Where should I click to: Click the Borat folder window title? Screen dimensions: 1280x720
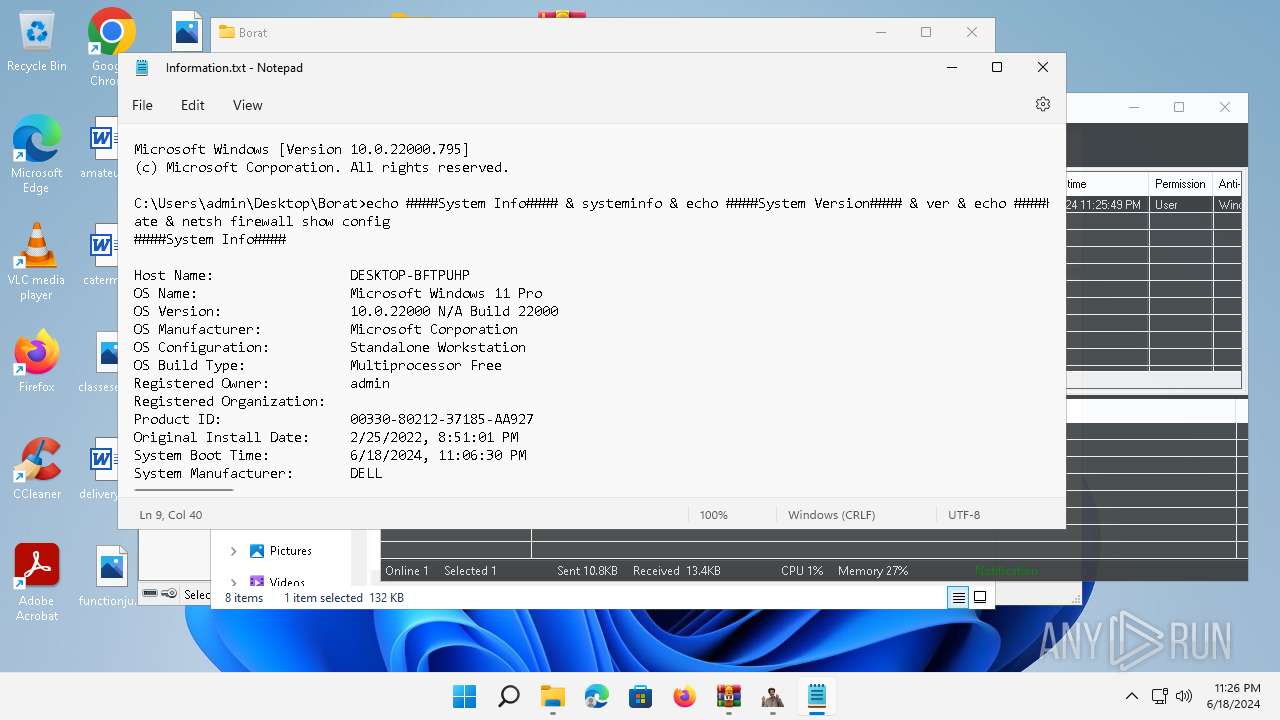tap(253, 32)
